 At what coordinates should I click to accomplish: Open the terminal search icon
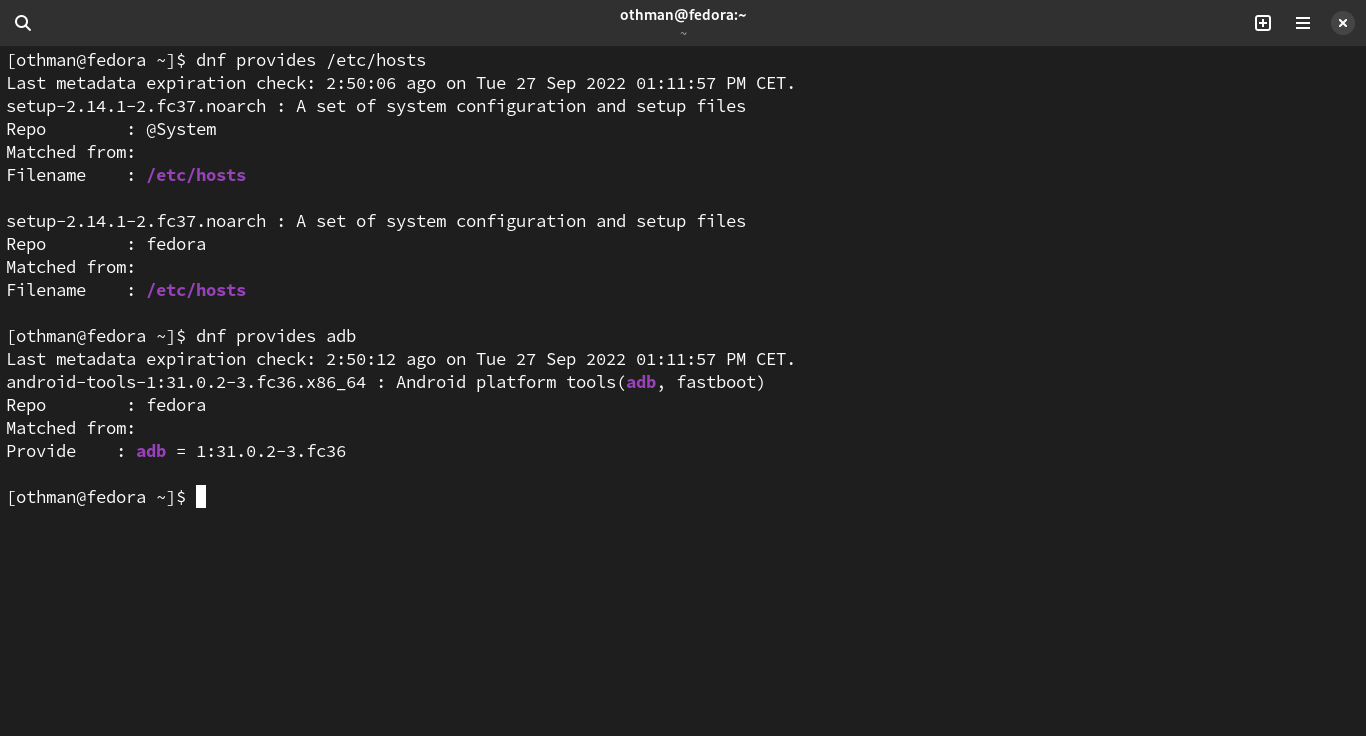(23, 23)
